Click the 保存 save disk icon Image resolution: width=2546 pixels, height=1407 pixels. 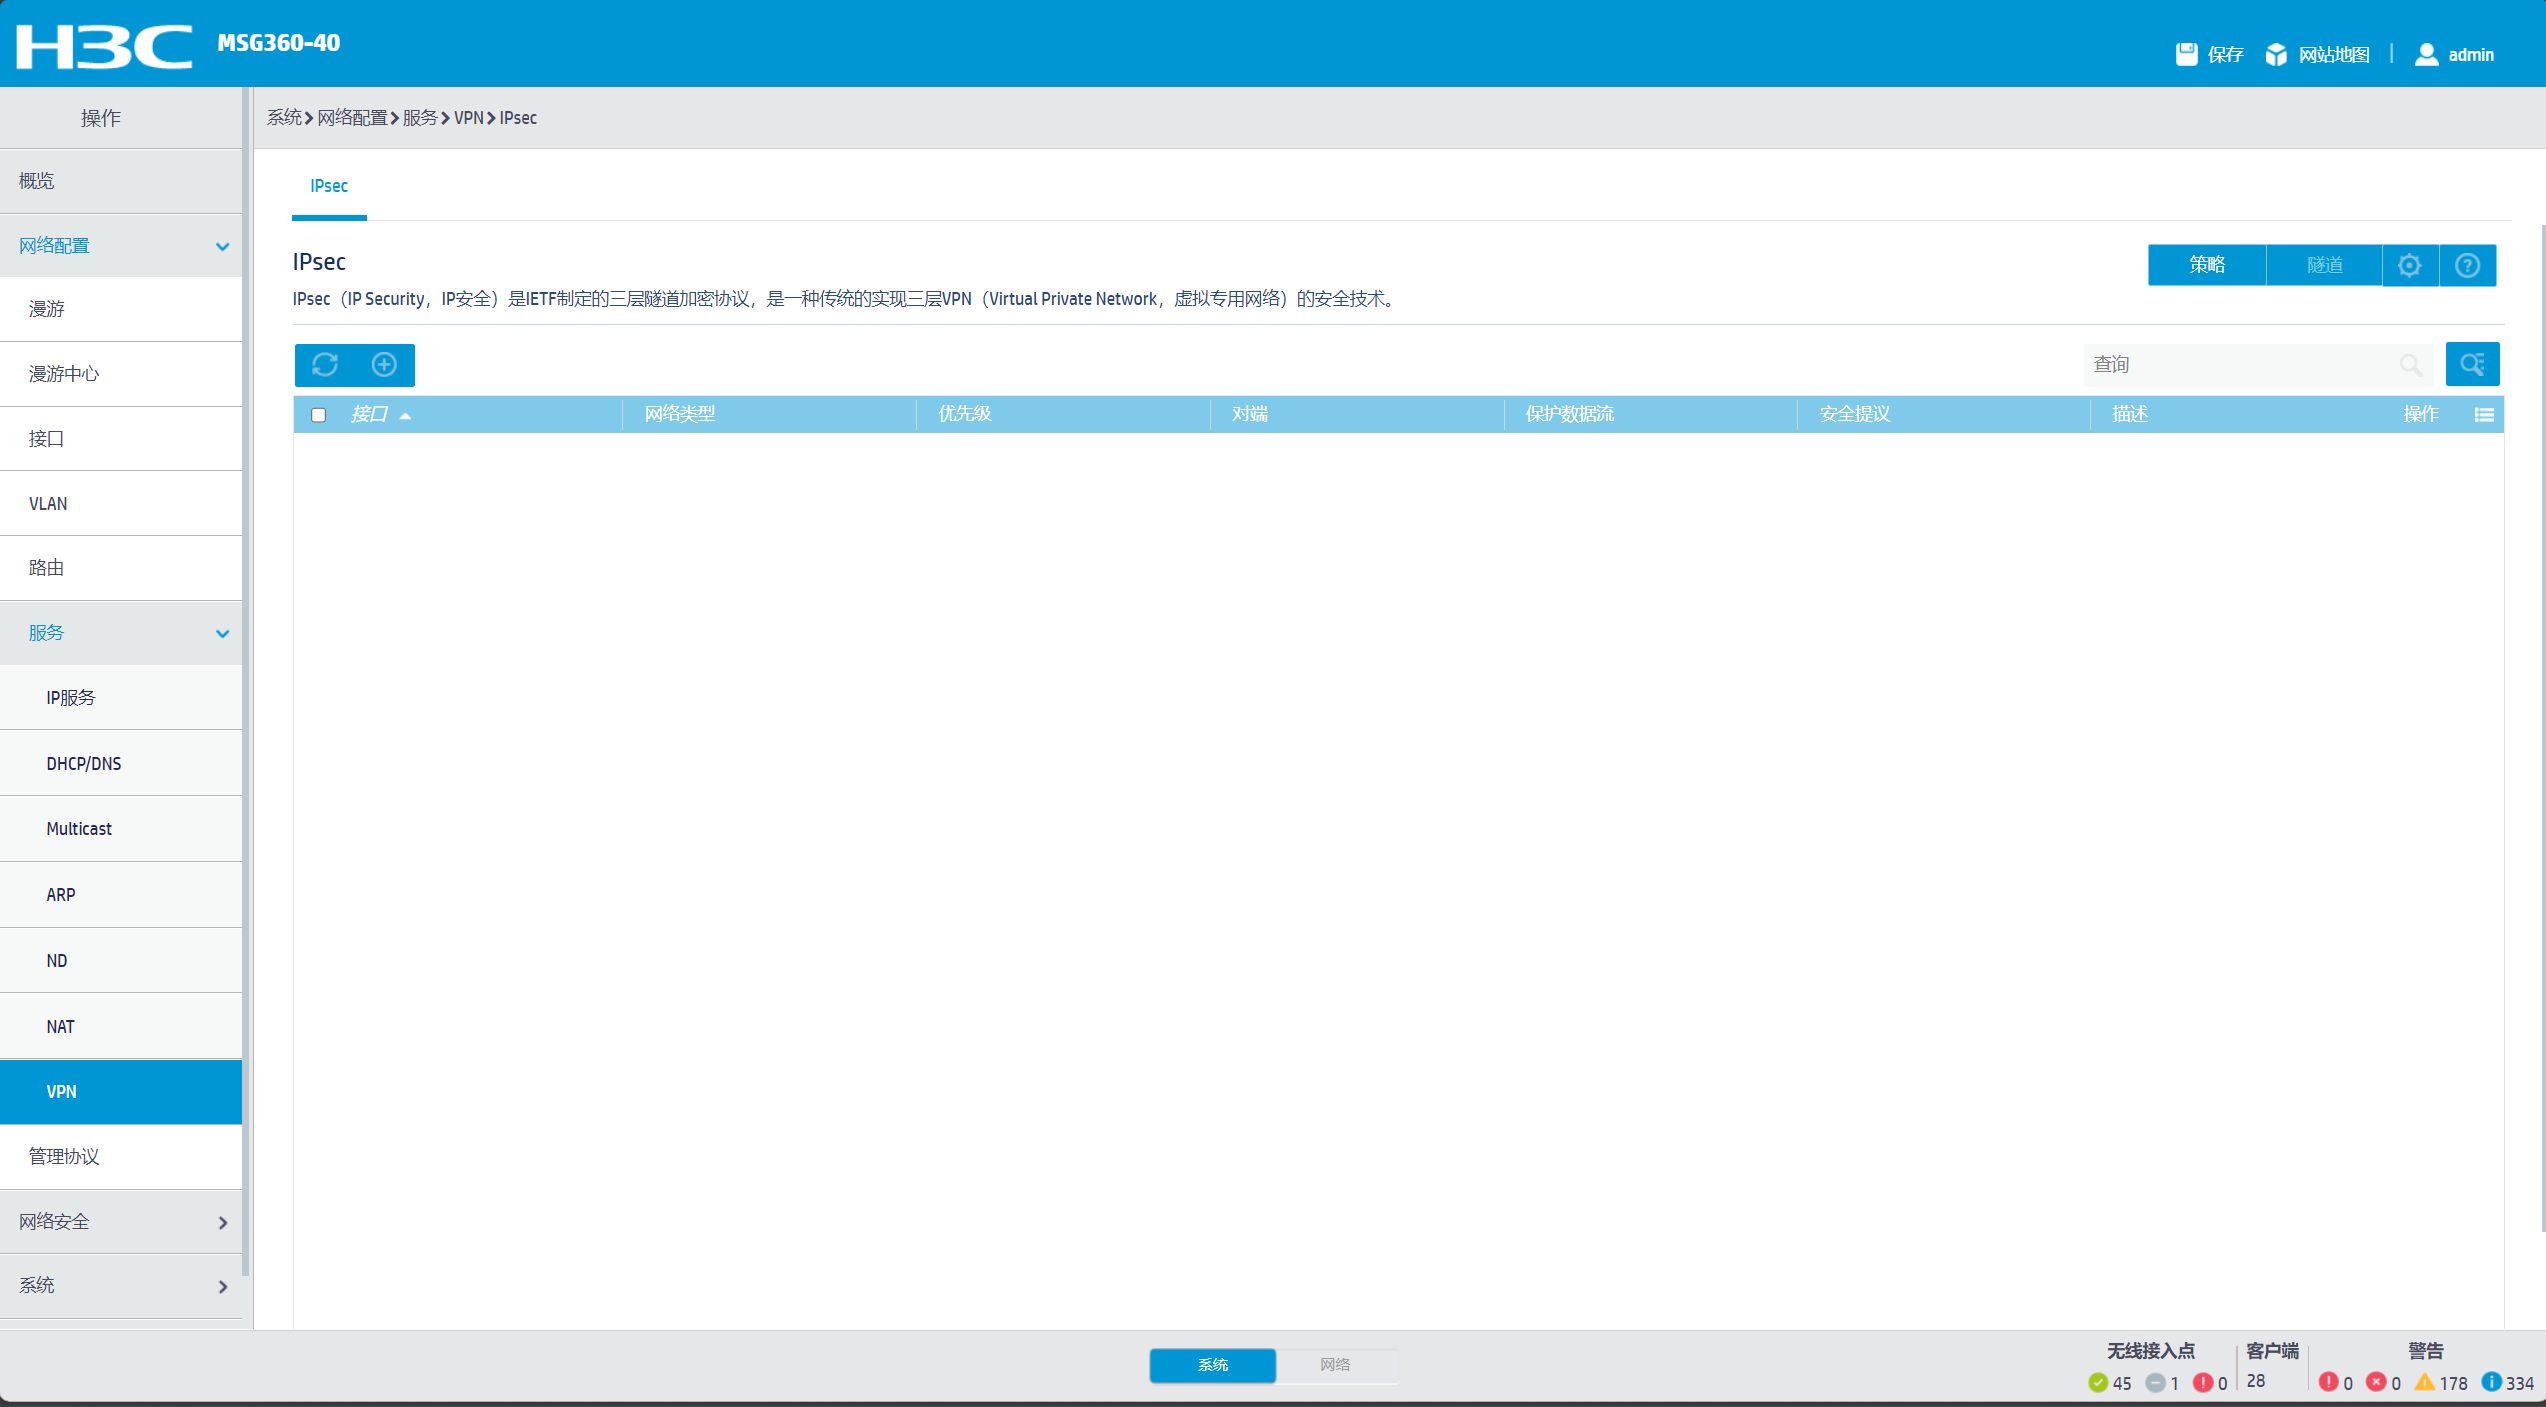[x=2186, y=55]
